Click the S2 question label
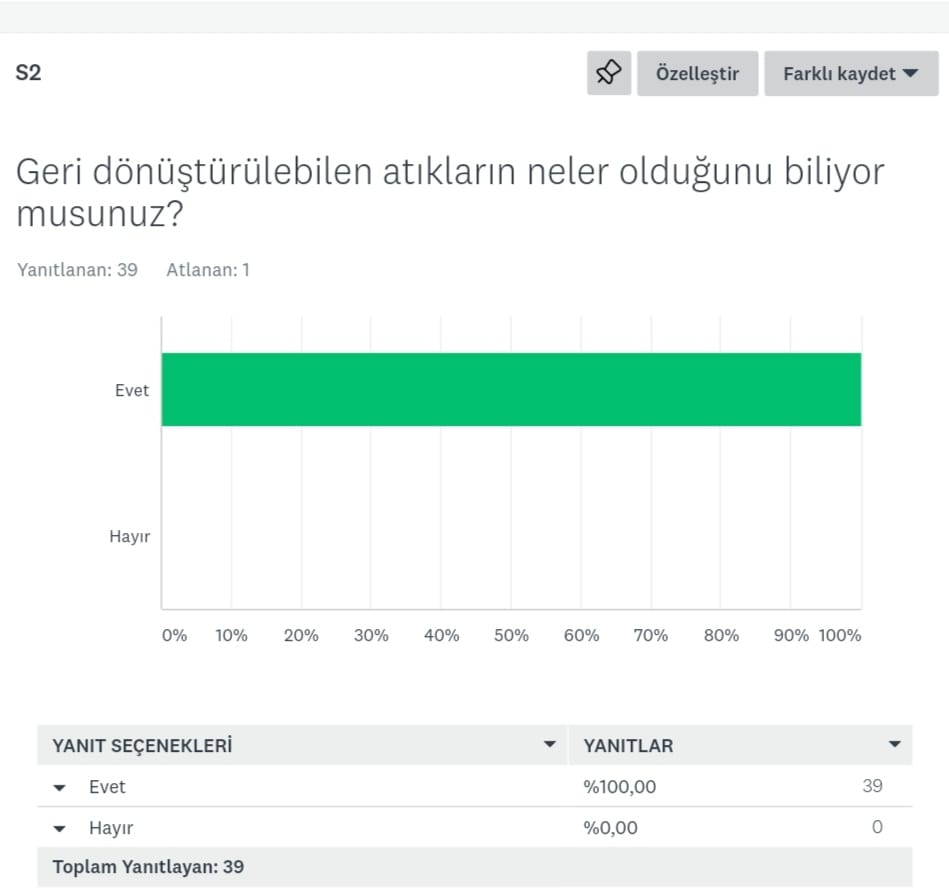Viewport: 949px width, 891px height. [x=28, y=73]
